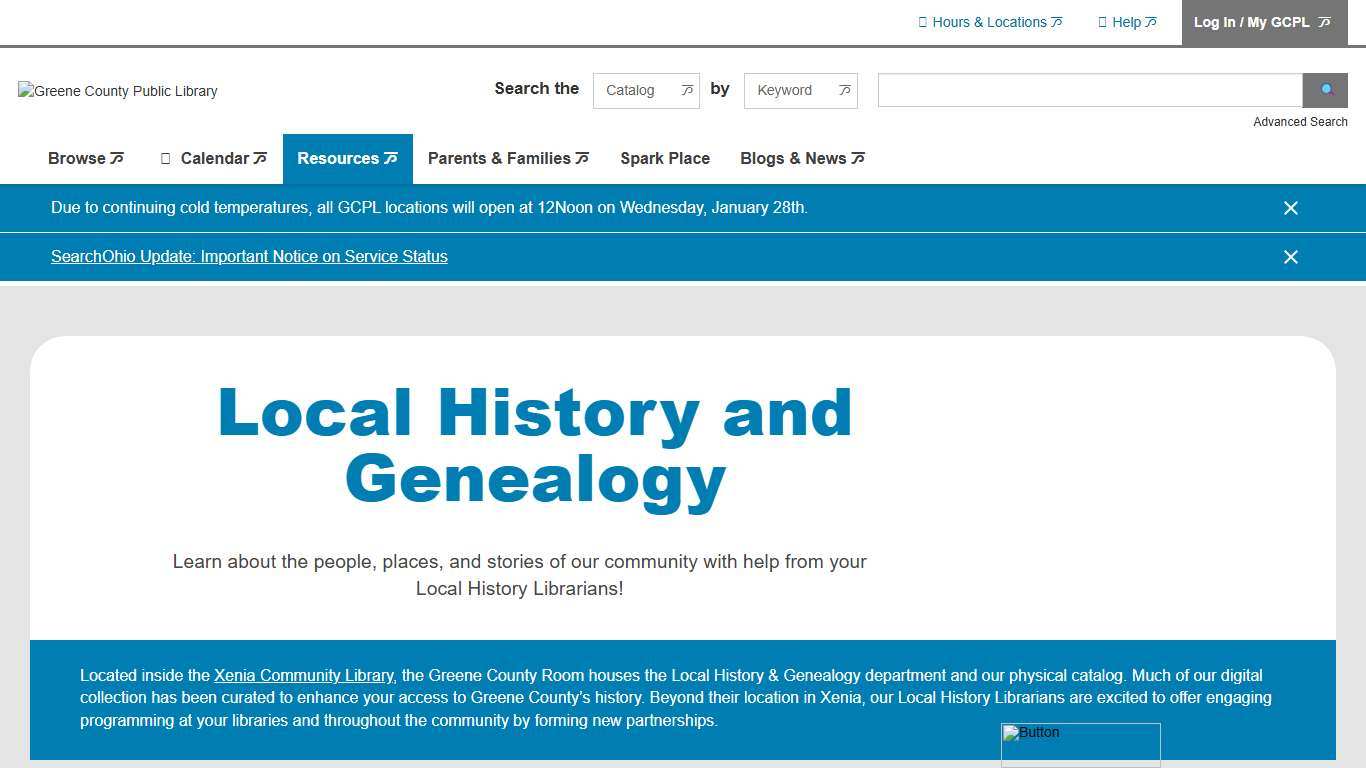The image size is (1366, 768).
Task: Click the search magnifying glass icon
Action: coord(1324,90)
